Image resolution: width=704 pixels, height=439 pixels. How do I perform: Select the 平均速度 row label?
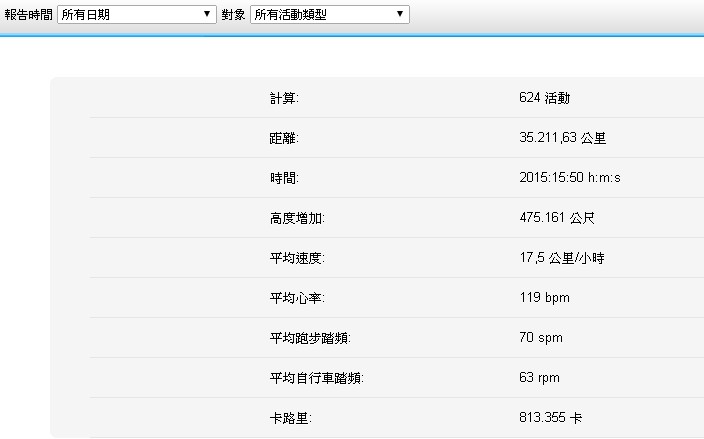[x=297, y=258]
